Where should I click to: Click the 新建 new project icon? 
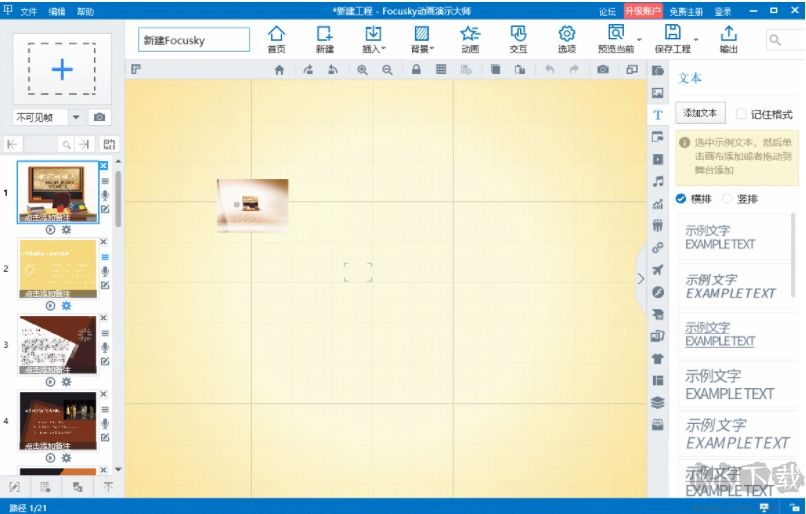pos(325,39)
